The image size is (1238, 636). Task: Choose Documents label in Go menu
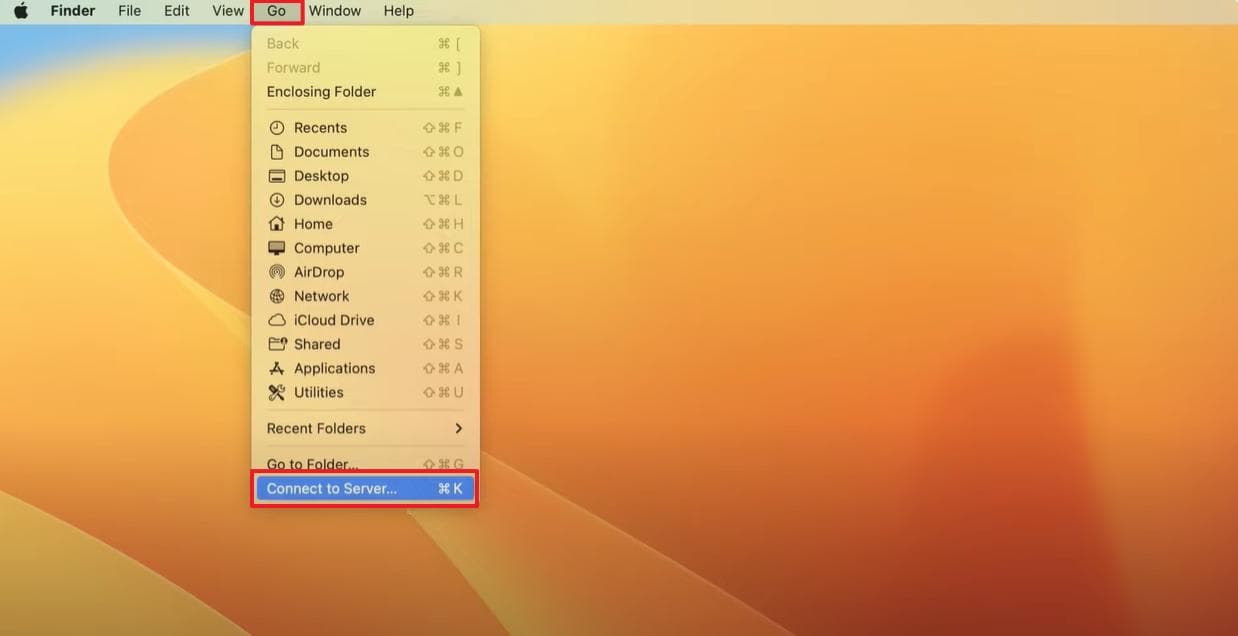pyautogui.click(x=331, y=152)
